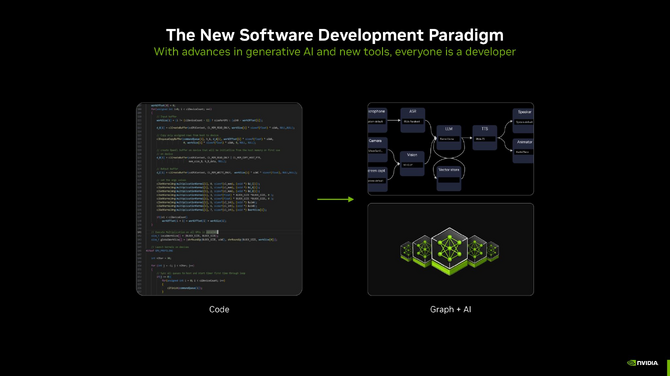Select the ASR node in the graph

(412, 120)
